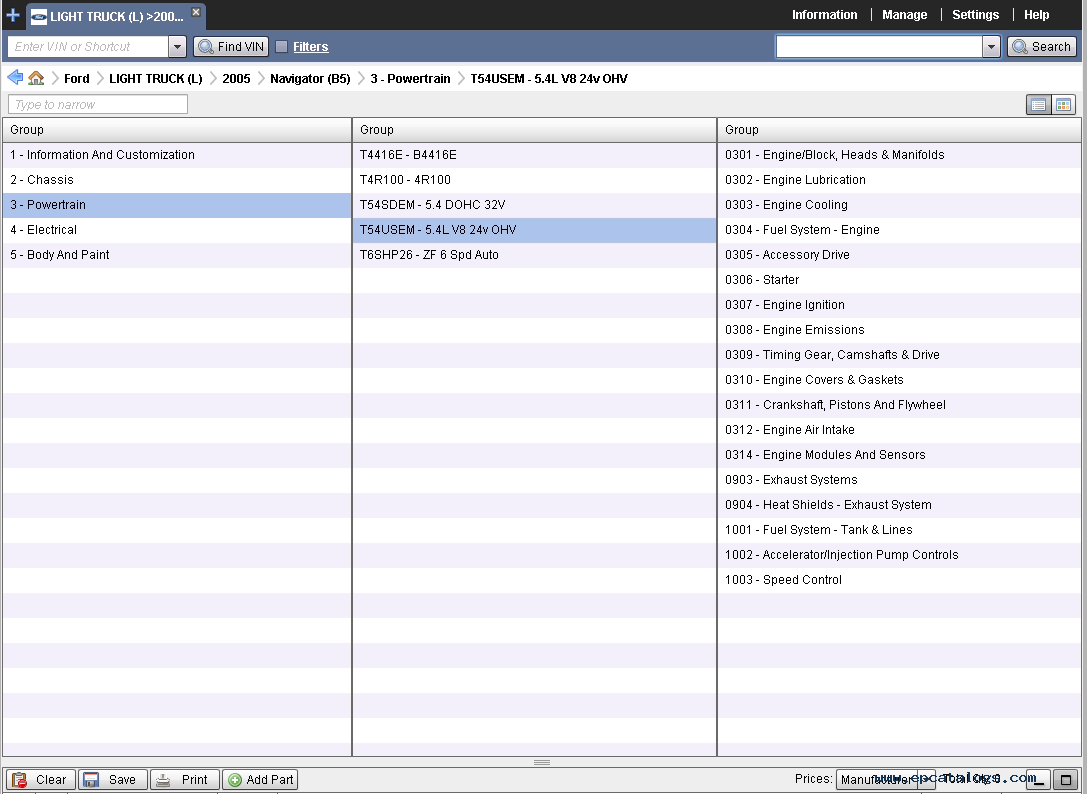
Task: Click the Add Part button
Action: click(x=260, y=780)
